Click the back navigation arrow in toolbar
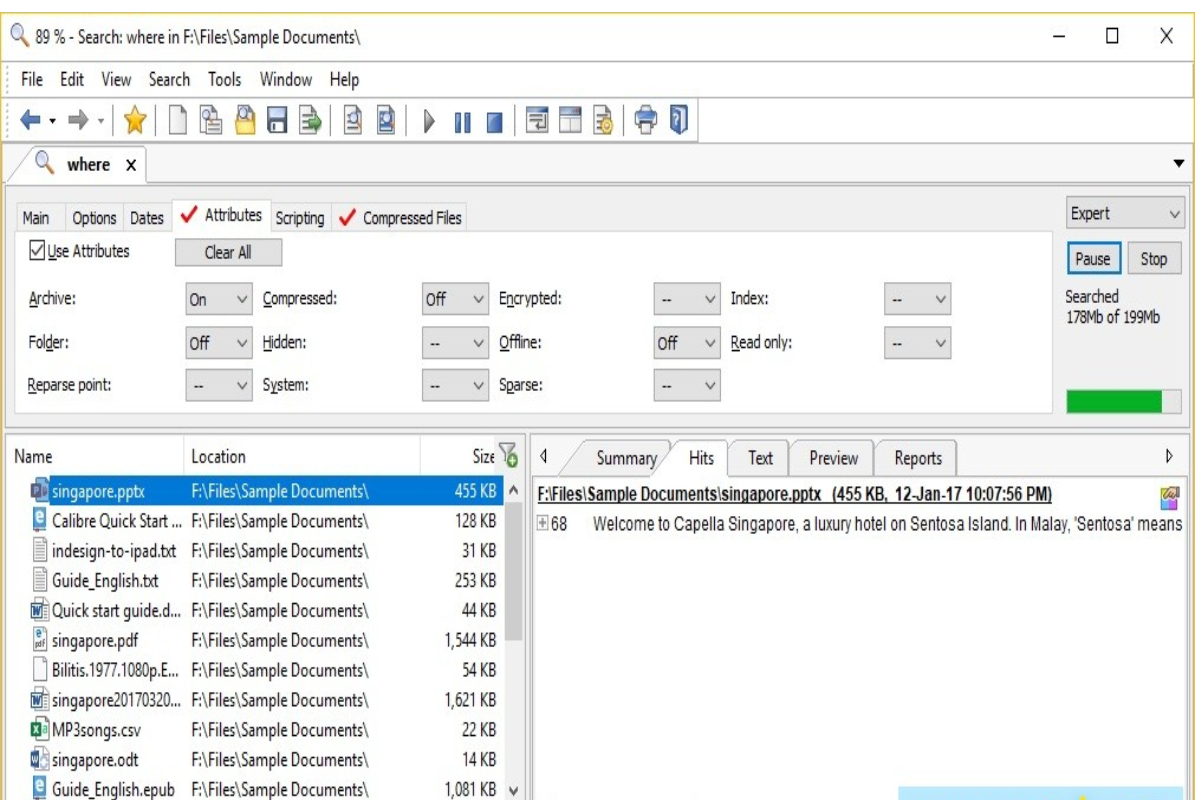This screenshot has height=800, width=1200. pos(30,121)
